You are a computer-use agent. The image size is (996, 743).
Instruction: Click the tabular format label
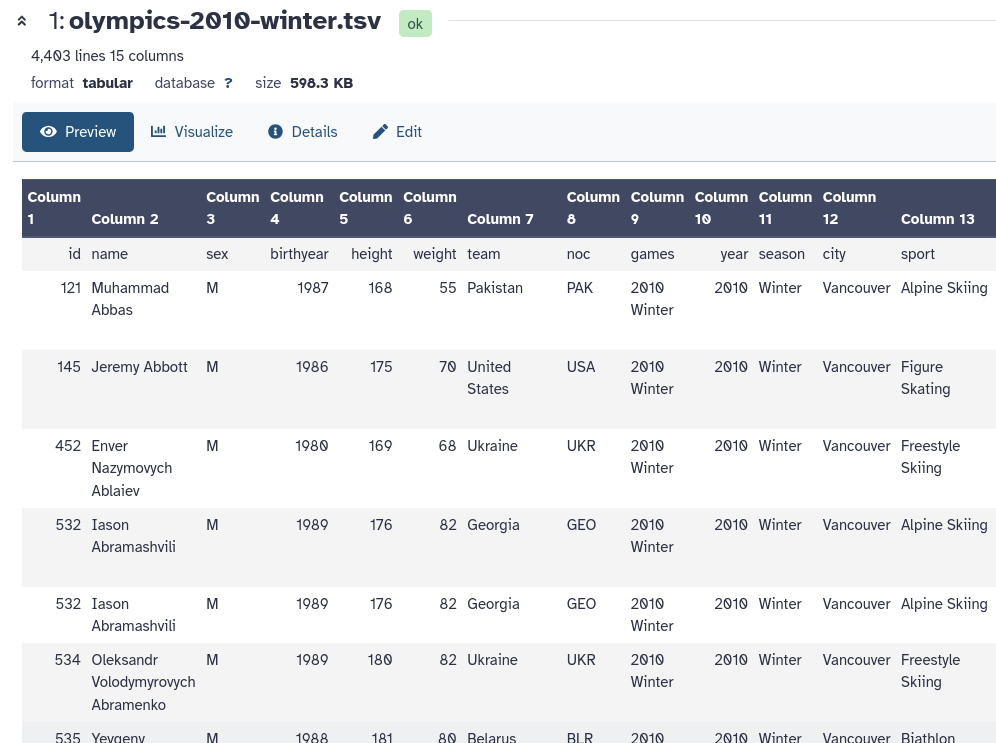click(108, 83)
